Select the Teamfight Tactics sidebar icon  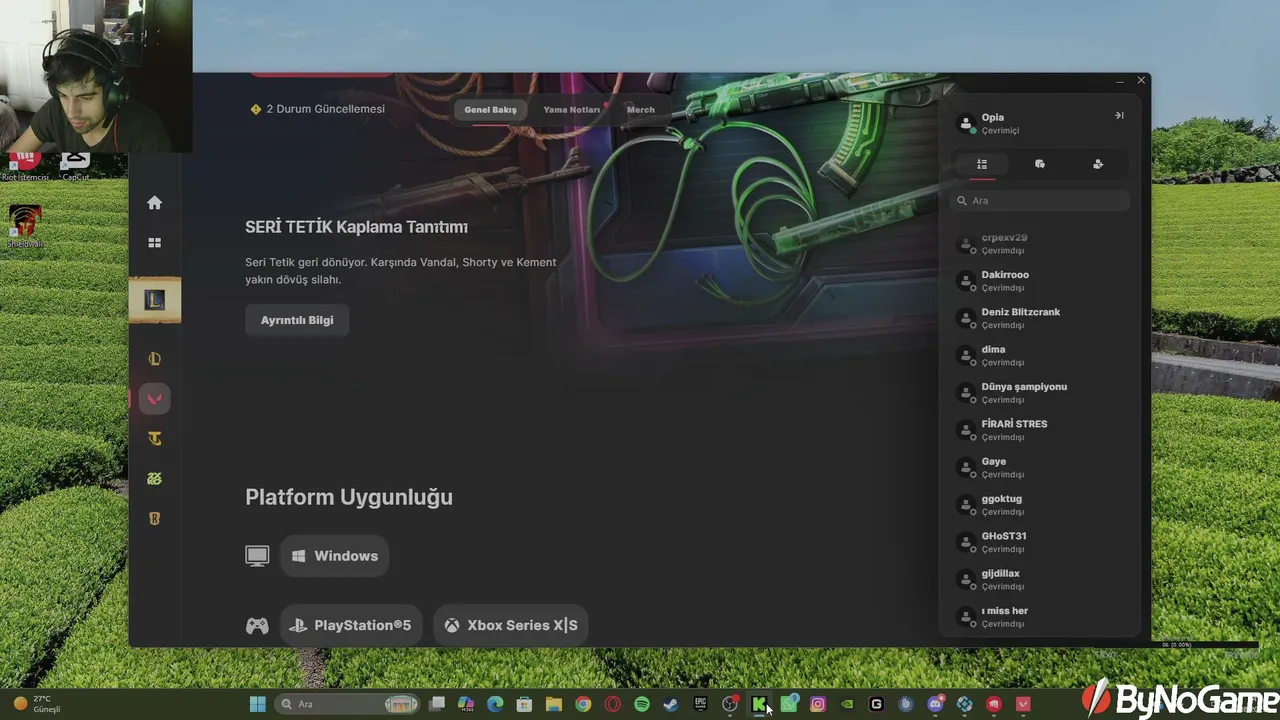coord(154,439)
